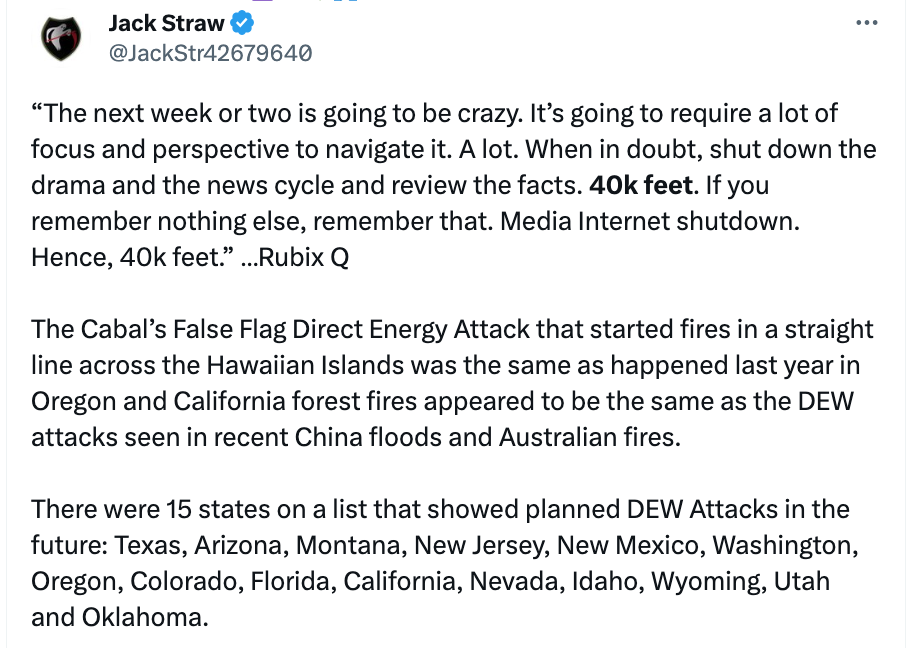The width and height of the screenshot is (910, 648).
Task: Click the state name "Texas"
Action: point(145,545)
